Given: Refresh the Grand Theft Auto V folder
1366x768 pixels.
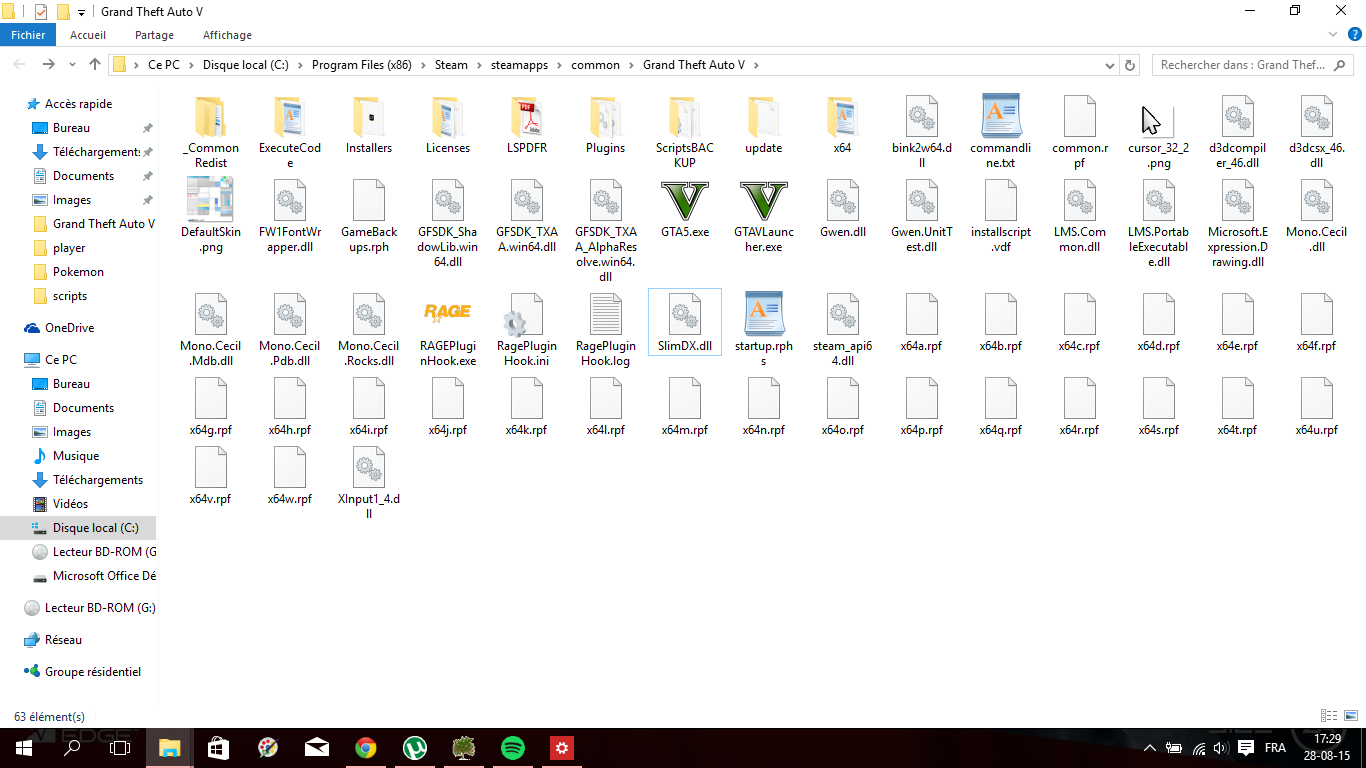Looking at the screenshot, I should tap(1130, 65).
